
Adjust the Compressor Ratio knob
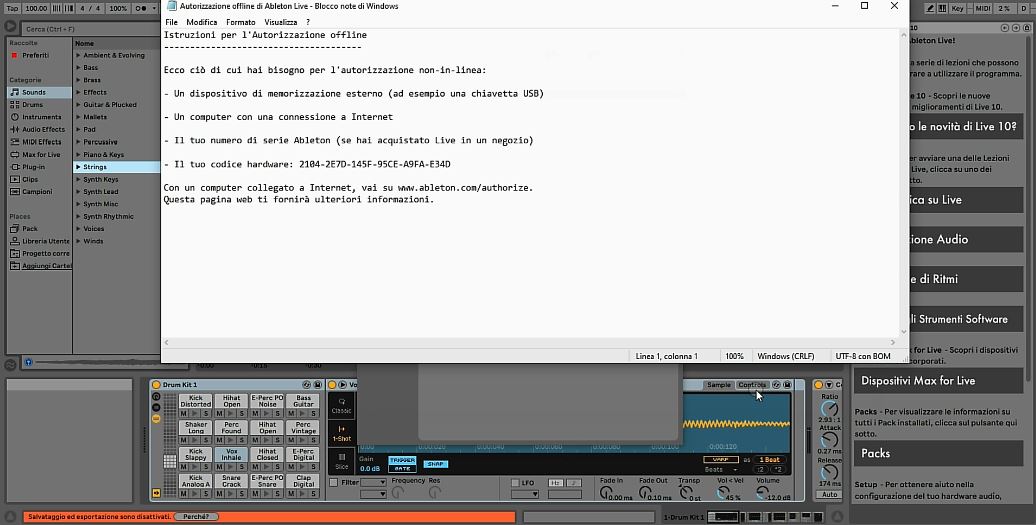[829, 409]
